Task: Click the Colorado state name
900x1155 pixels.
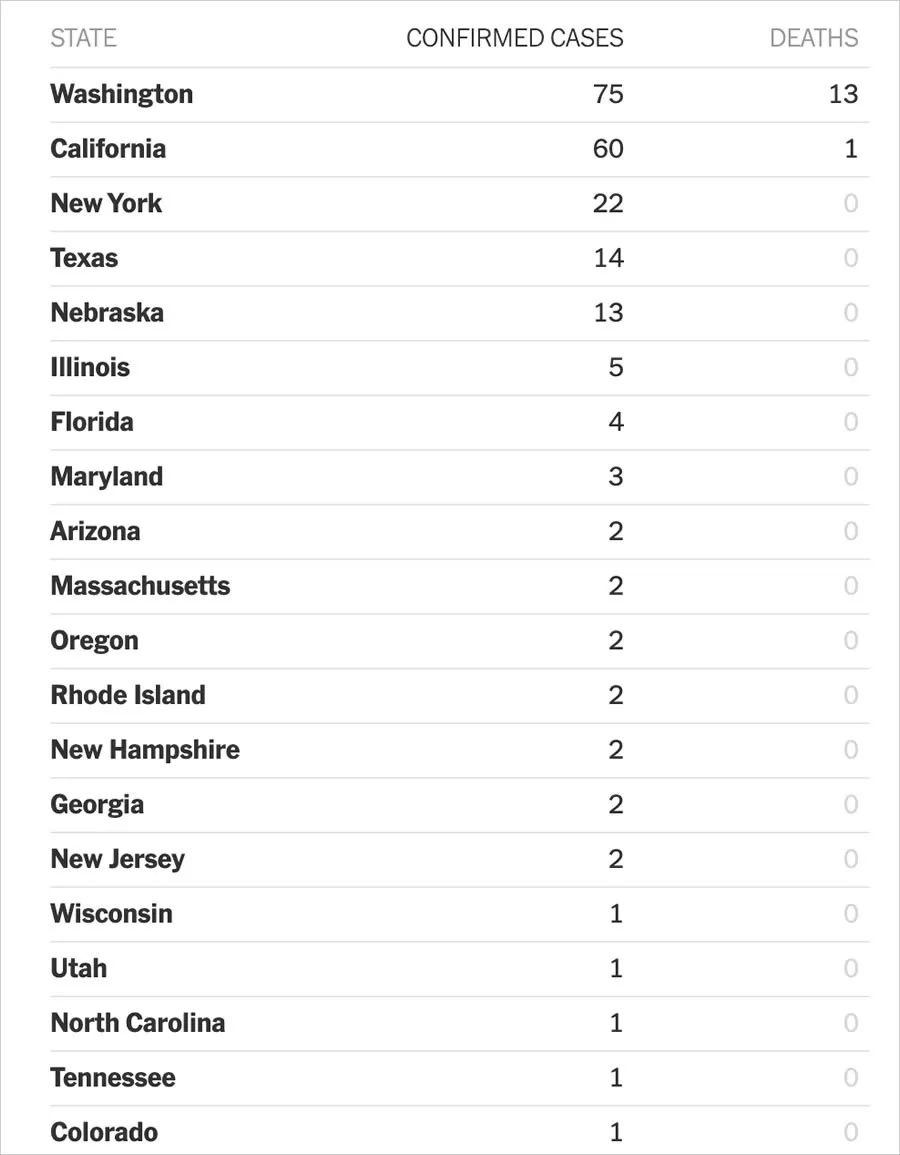Action: click(x=104, y=1131)
